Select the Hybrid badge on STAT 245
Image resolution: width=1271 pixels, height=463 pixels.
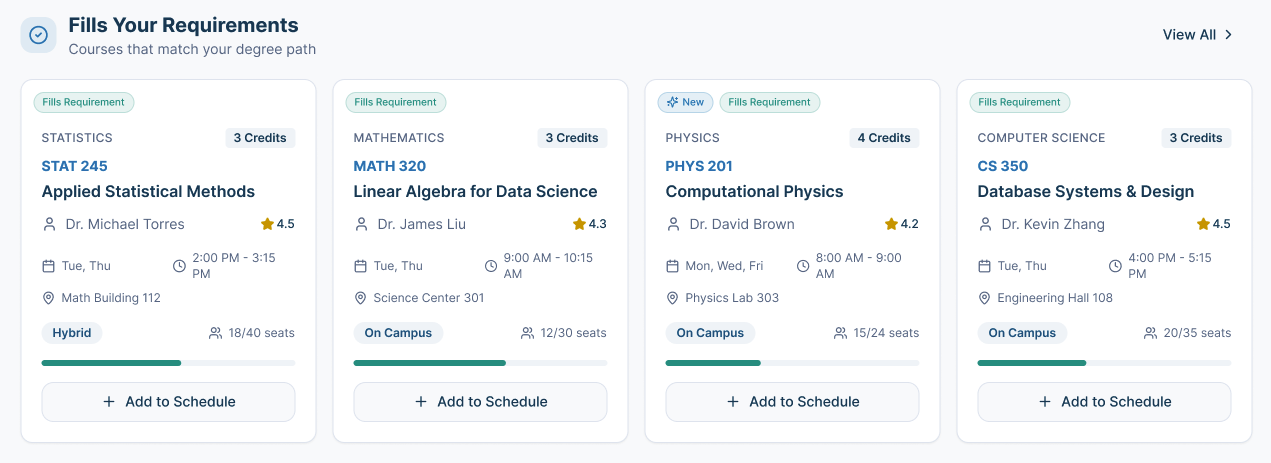(x=72, y=333)
